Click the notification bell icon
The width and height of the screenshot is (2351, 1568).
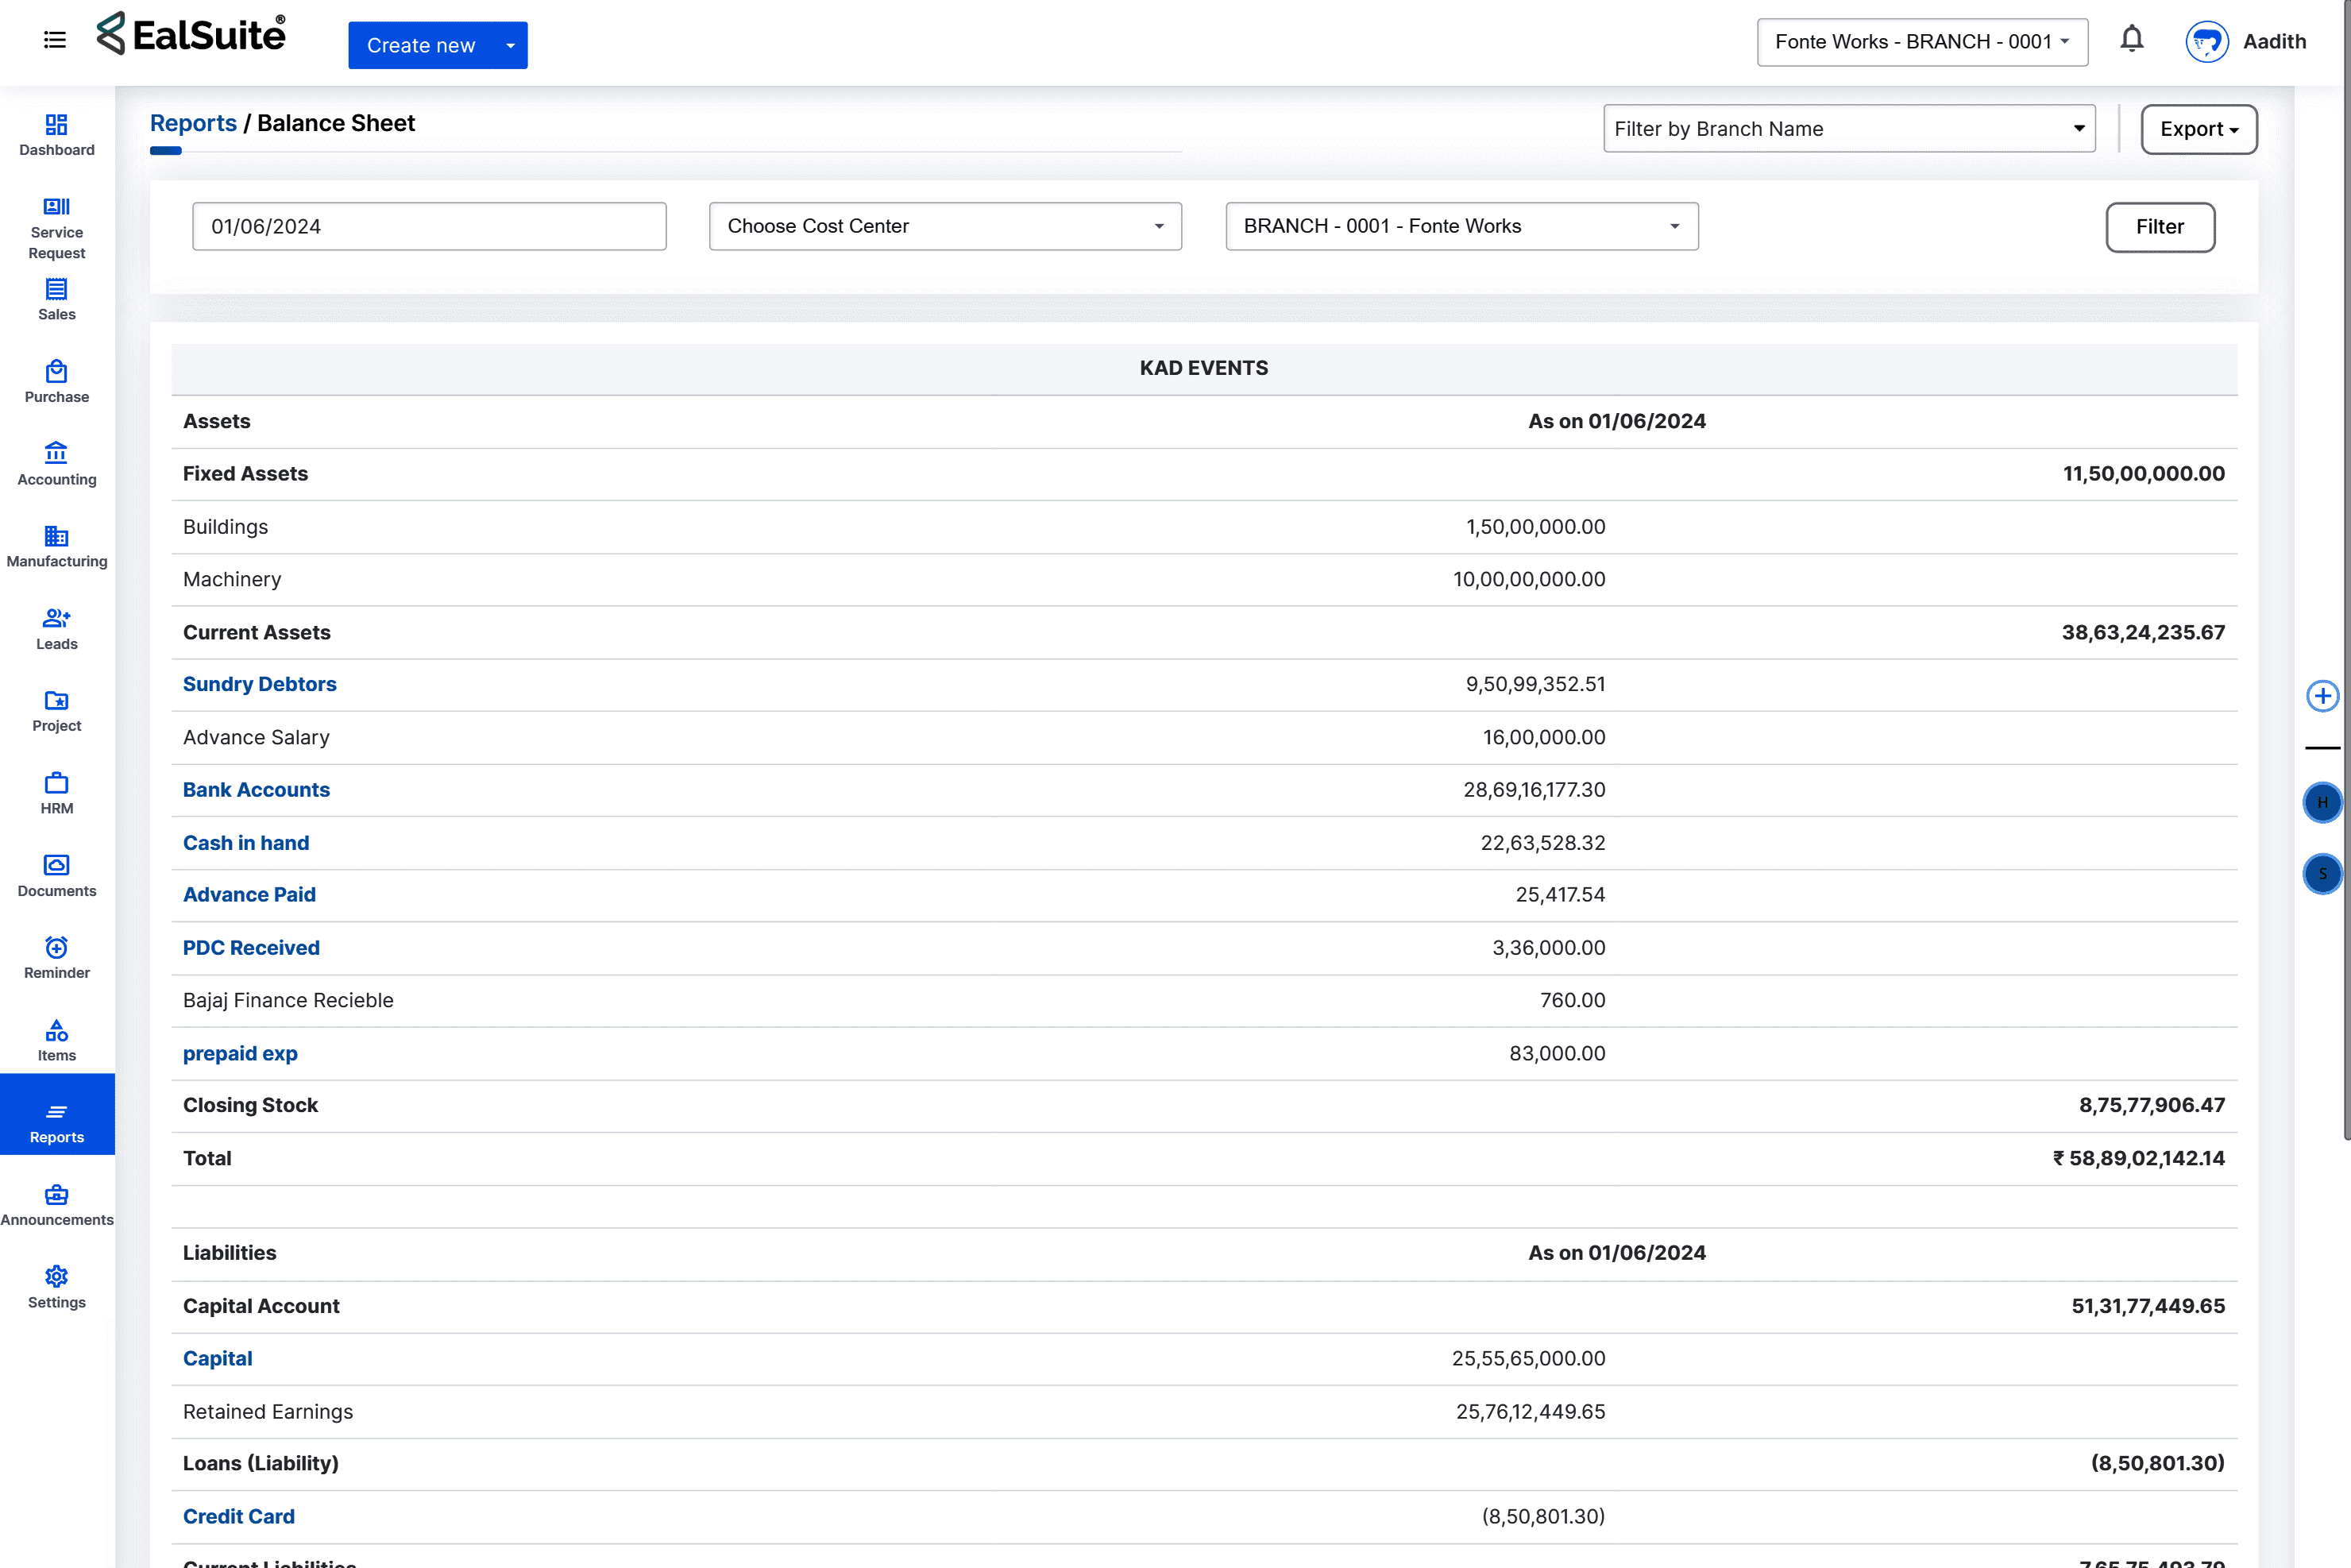pyautogui.click(x=2131, y=40)
